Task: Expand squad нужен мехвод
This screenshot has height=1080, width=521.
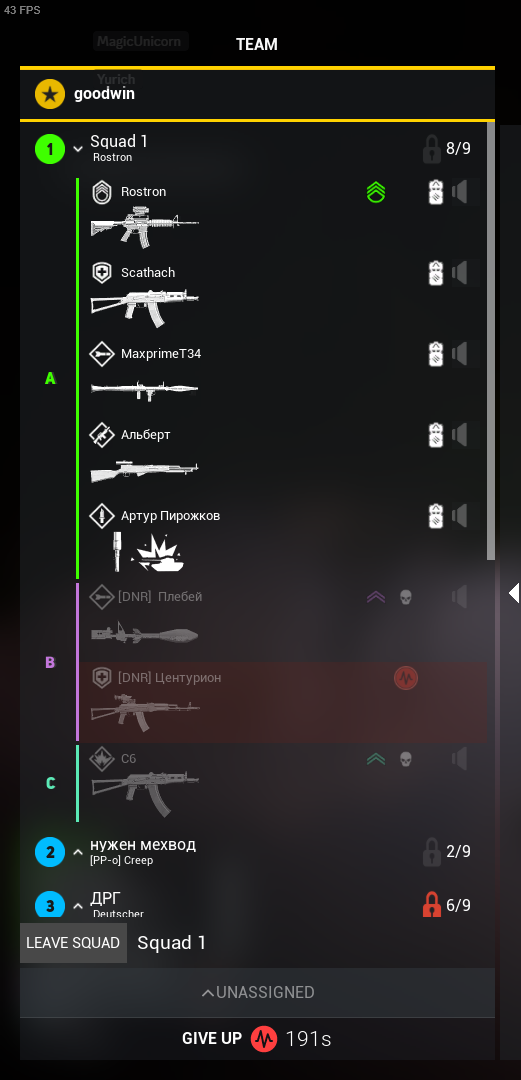Action: pos(78,852)
